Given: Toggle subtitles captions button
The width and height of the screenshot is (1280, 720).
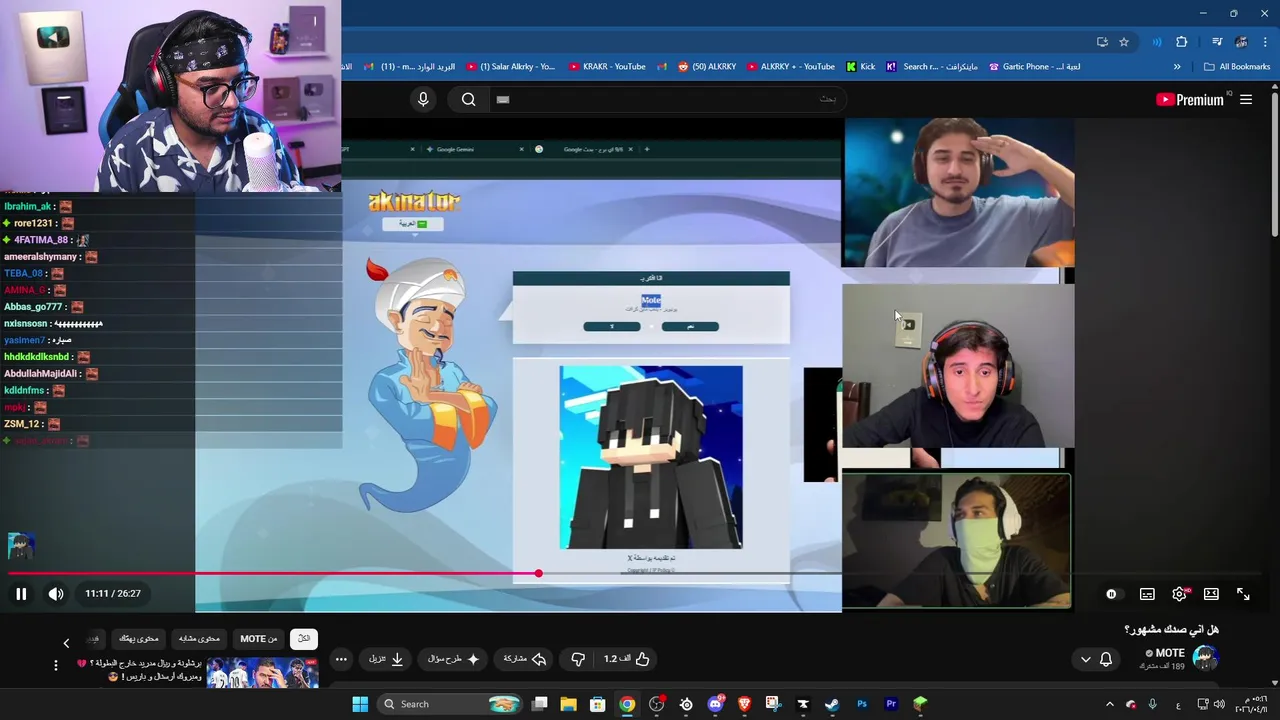Looking at the screenshot, I should (x=1147, y=594).
